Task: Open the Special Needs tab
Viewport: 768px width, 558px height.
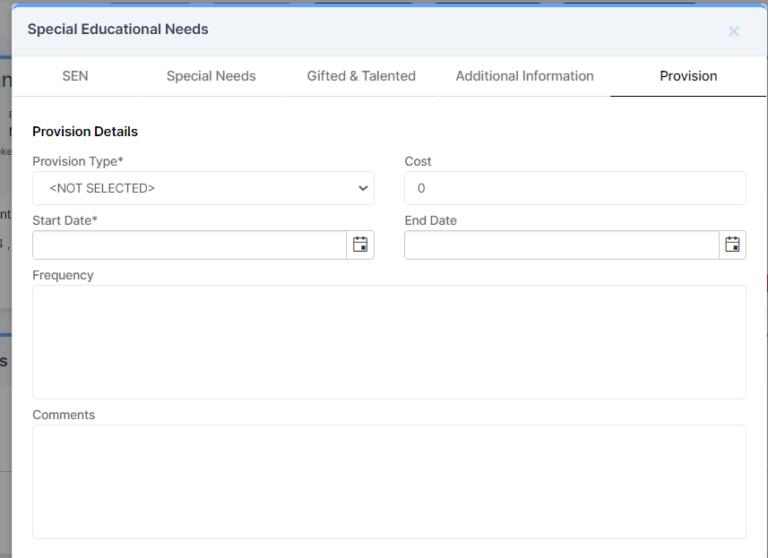Action: (x=211, y=76)
